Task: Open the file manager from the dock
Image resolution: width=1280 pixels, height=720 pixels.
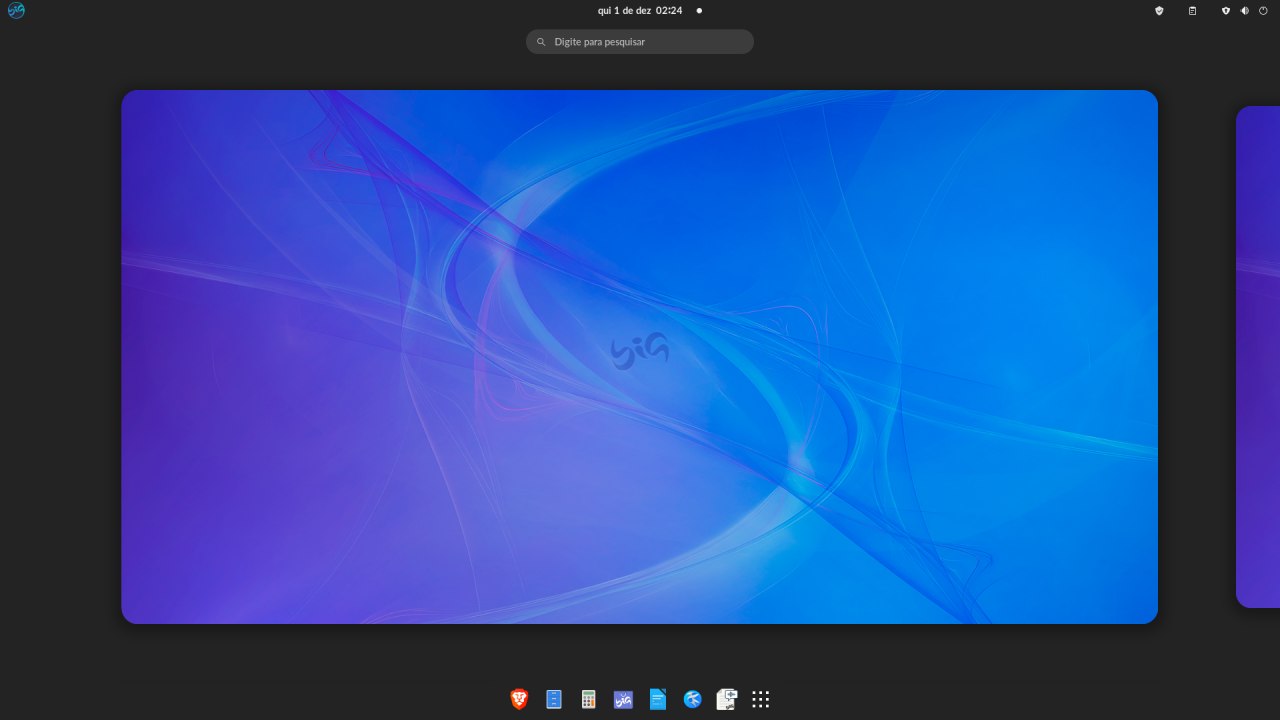Action: (x=554, y=700)
